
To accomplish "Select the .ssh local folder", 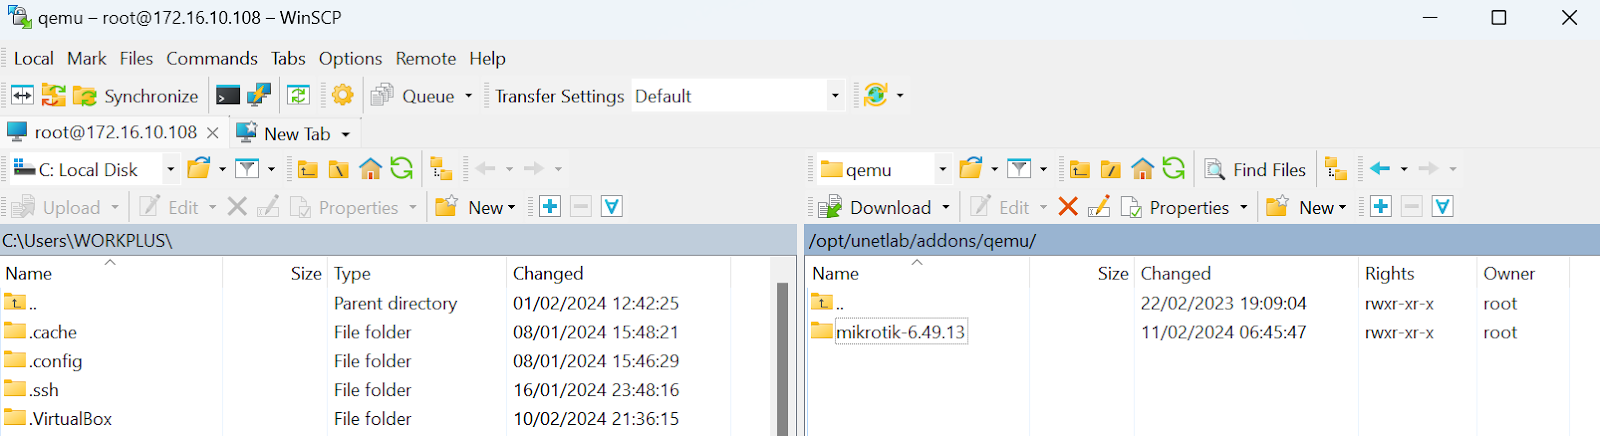I will coord(31,390).
